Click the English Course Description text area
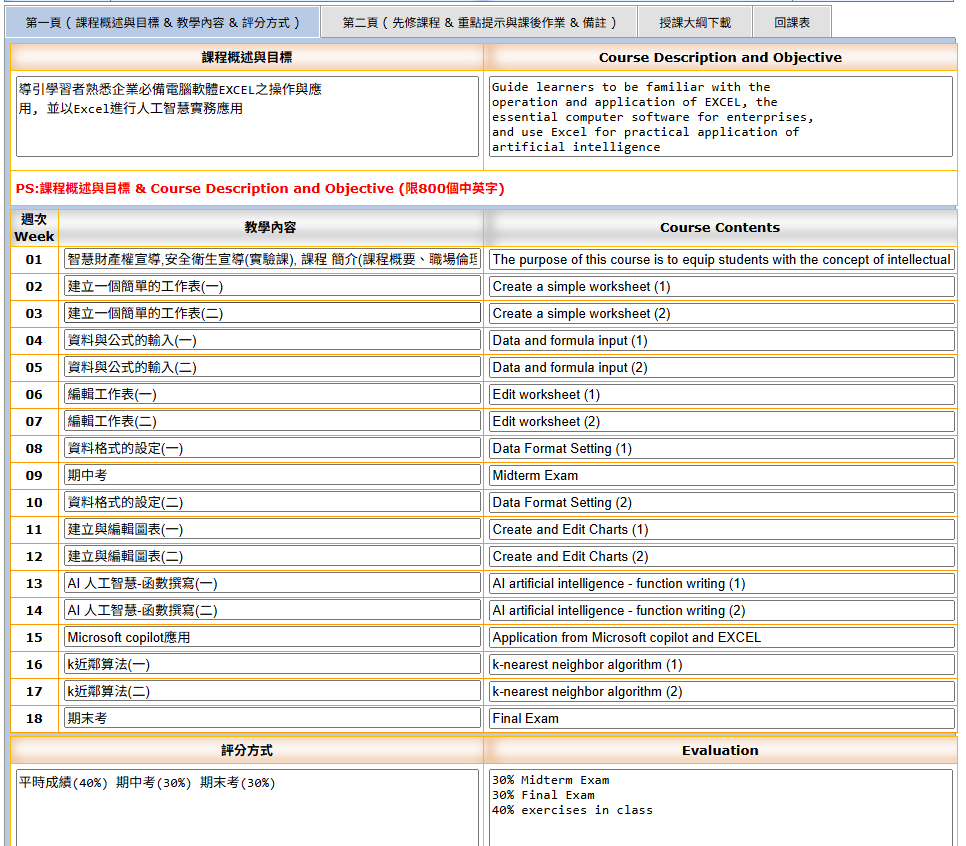Image resolution: width=966 pixels, height=846 pixels. pos(720,116)
